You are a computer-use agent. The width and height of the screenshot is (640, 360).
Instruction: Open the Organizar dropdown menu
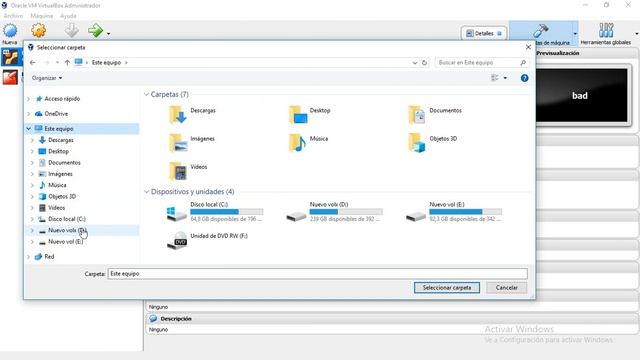pos(47,78)
